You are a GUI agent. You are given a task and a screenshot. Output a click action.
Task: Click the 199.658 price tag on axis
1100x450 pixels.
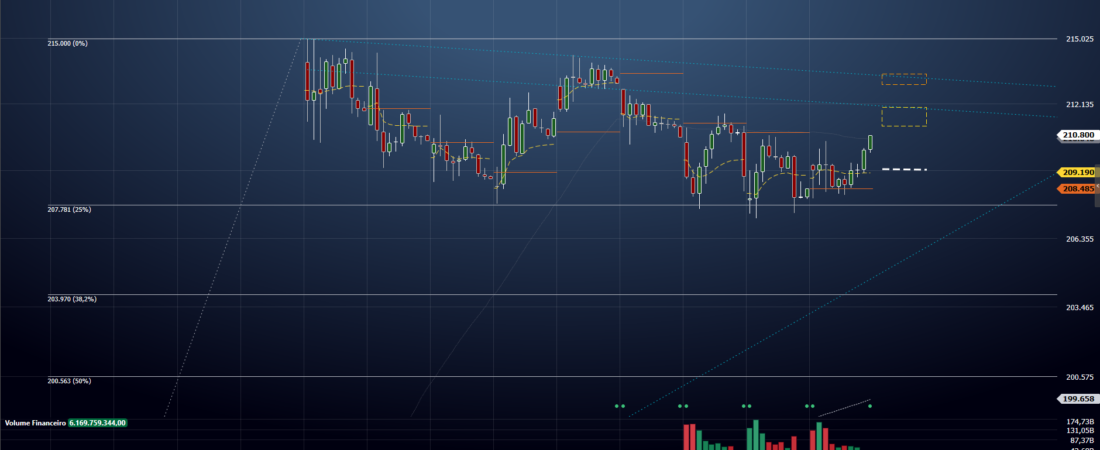click(x=1078, y=399)
